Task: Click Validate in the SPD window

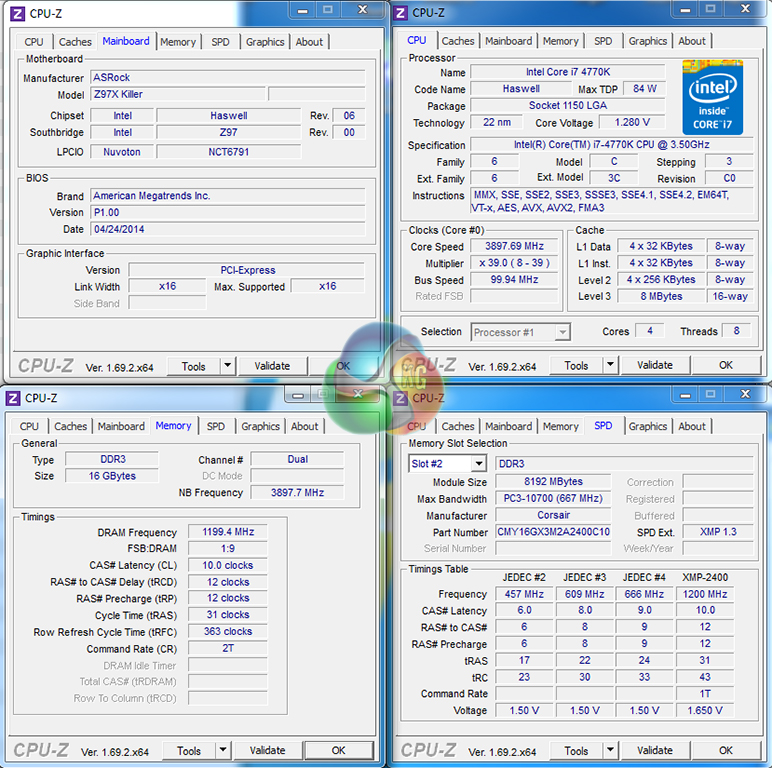Action: click(x=655, y=750)
